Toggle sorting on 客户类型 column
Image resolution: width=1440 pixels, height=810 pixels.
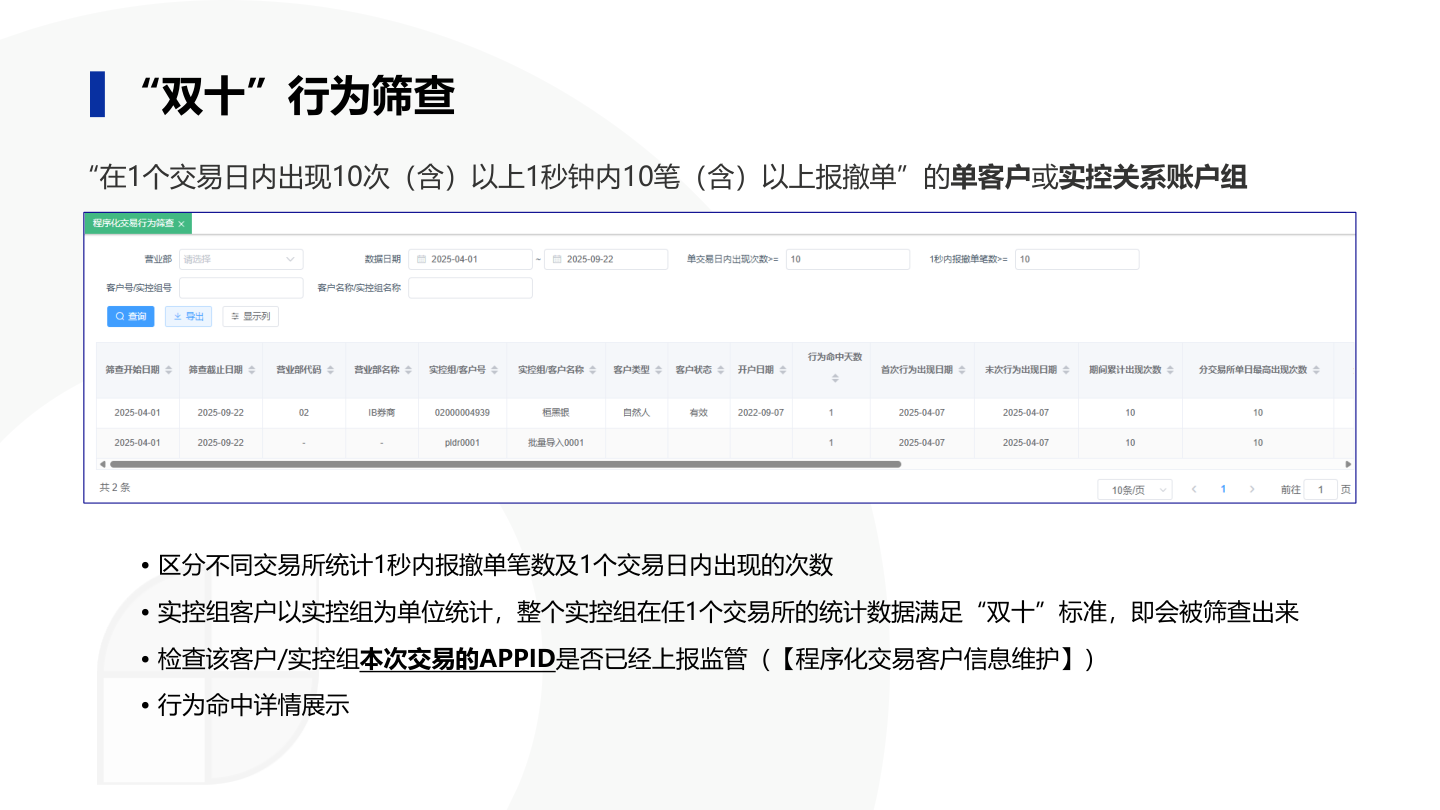658,370
